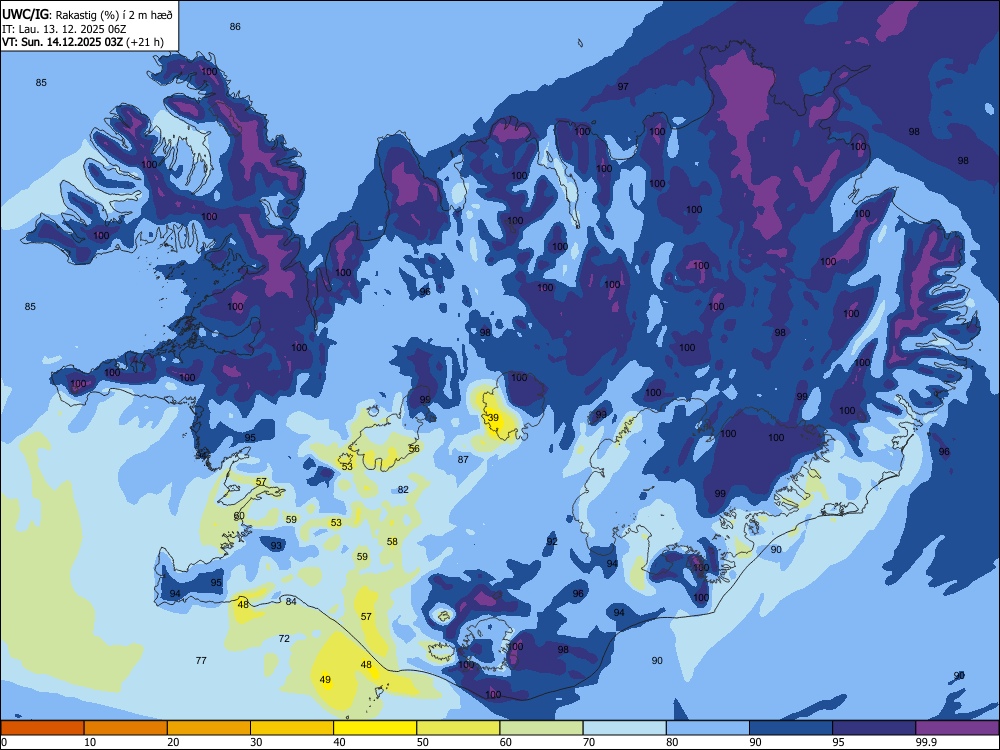Click the pale yellow 50–60 legend swatch
The image size is (1000, 750).
point(458,728)
